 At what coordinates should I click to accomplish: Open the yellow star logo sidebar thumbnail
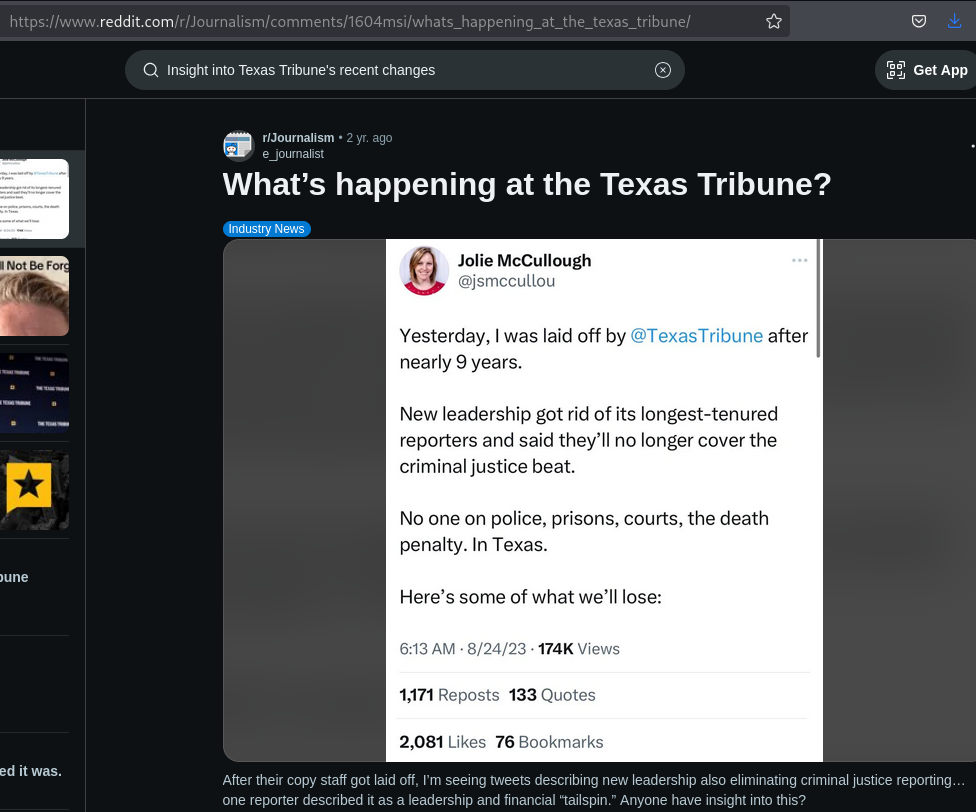pyautogui.click(x=34, y=490)
